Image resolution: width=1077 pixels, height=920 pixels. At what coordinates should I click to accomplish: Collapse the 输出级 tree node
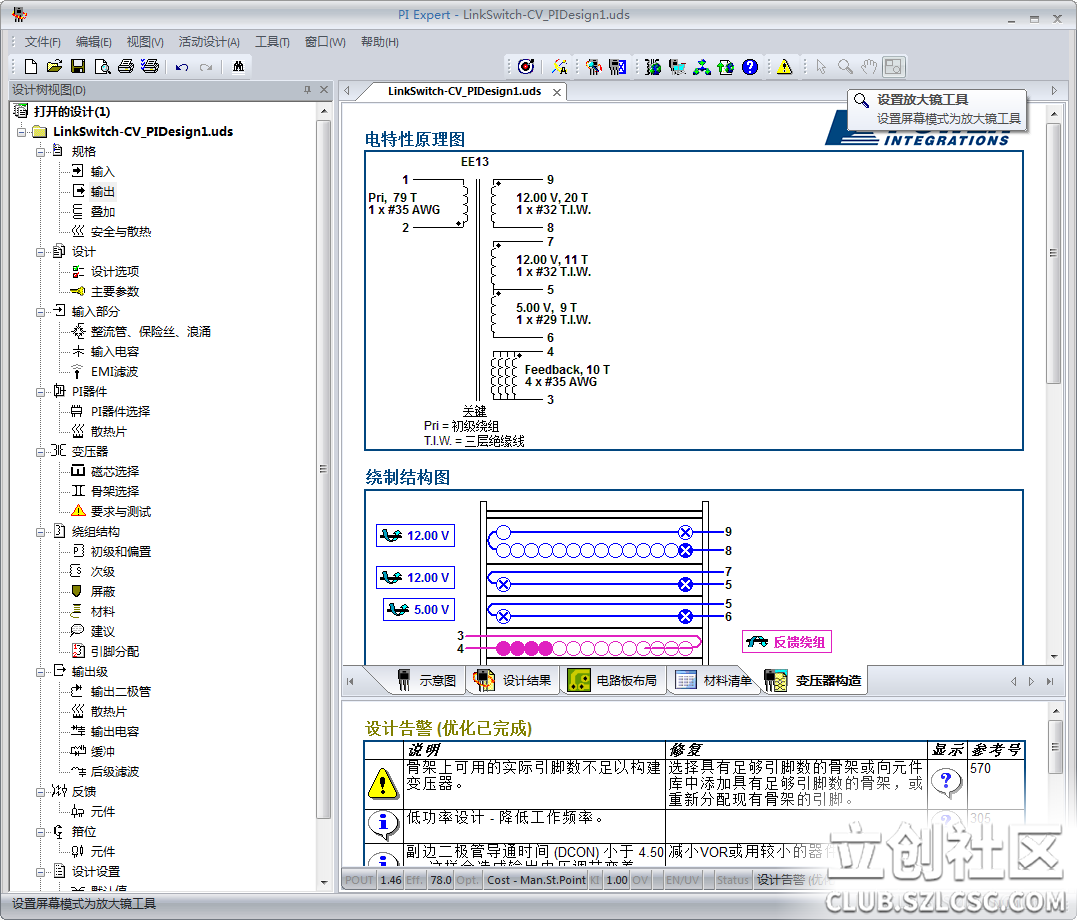click(x=41, y=672)
